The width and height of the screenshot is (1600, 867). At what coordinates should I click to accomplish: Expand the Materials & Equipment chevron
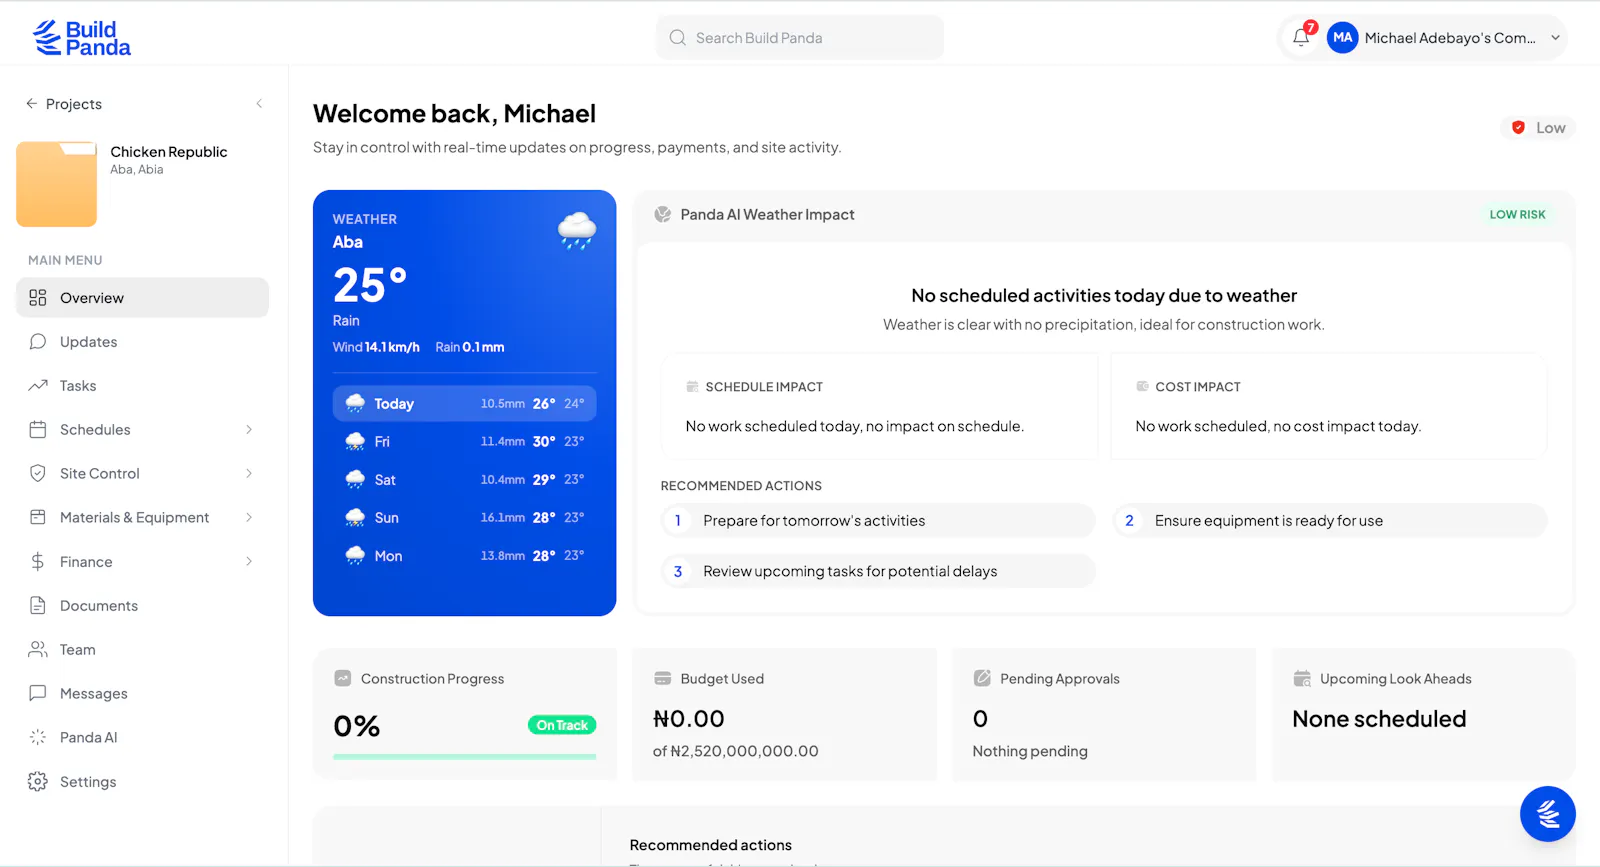click(x=249, y=518)
